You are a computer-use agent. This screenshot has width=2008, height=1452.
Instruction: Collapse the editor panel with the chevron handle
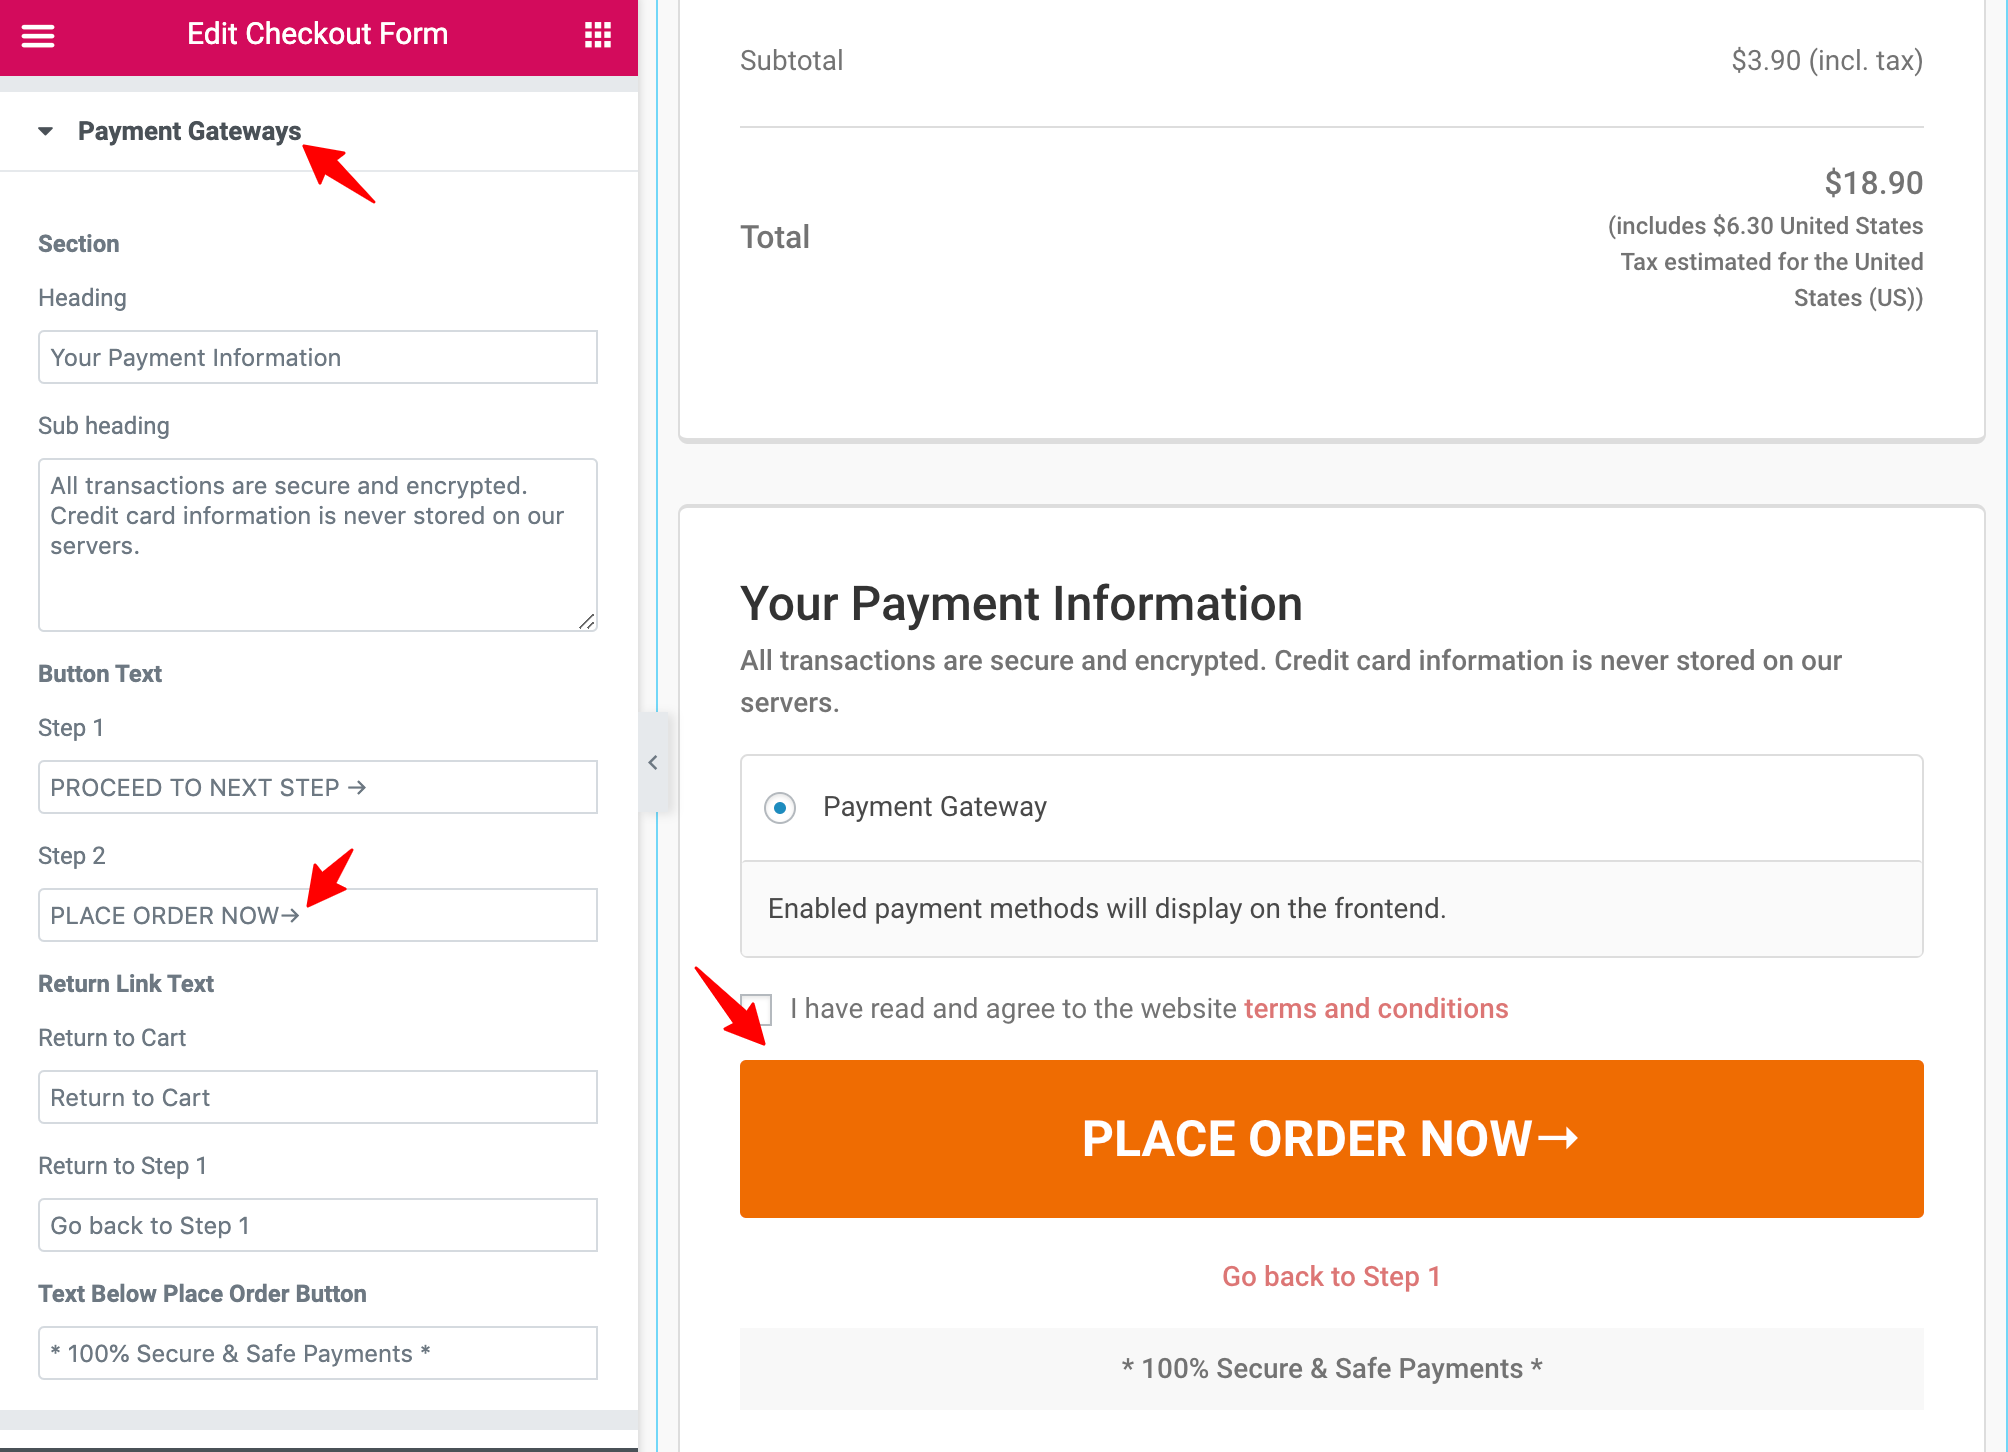(653, 762)
